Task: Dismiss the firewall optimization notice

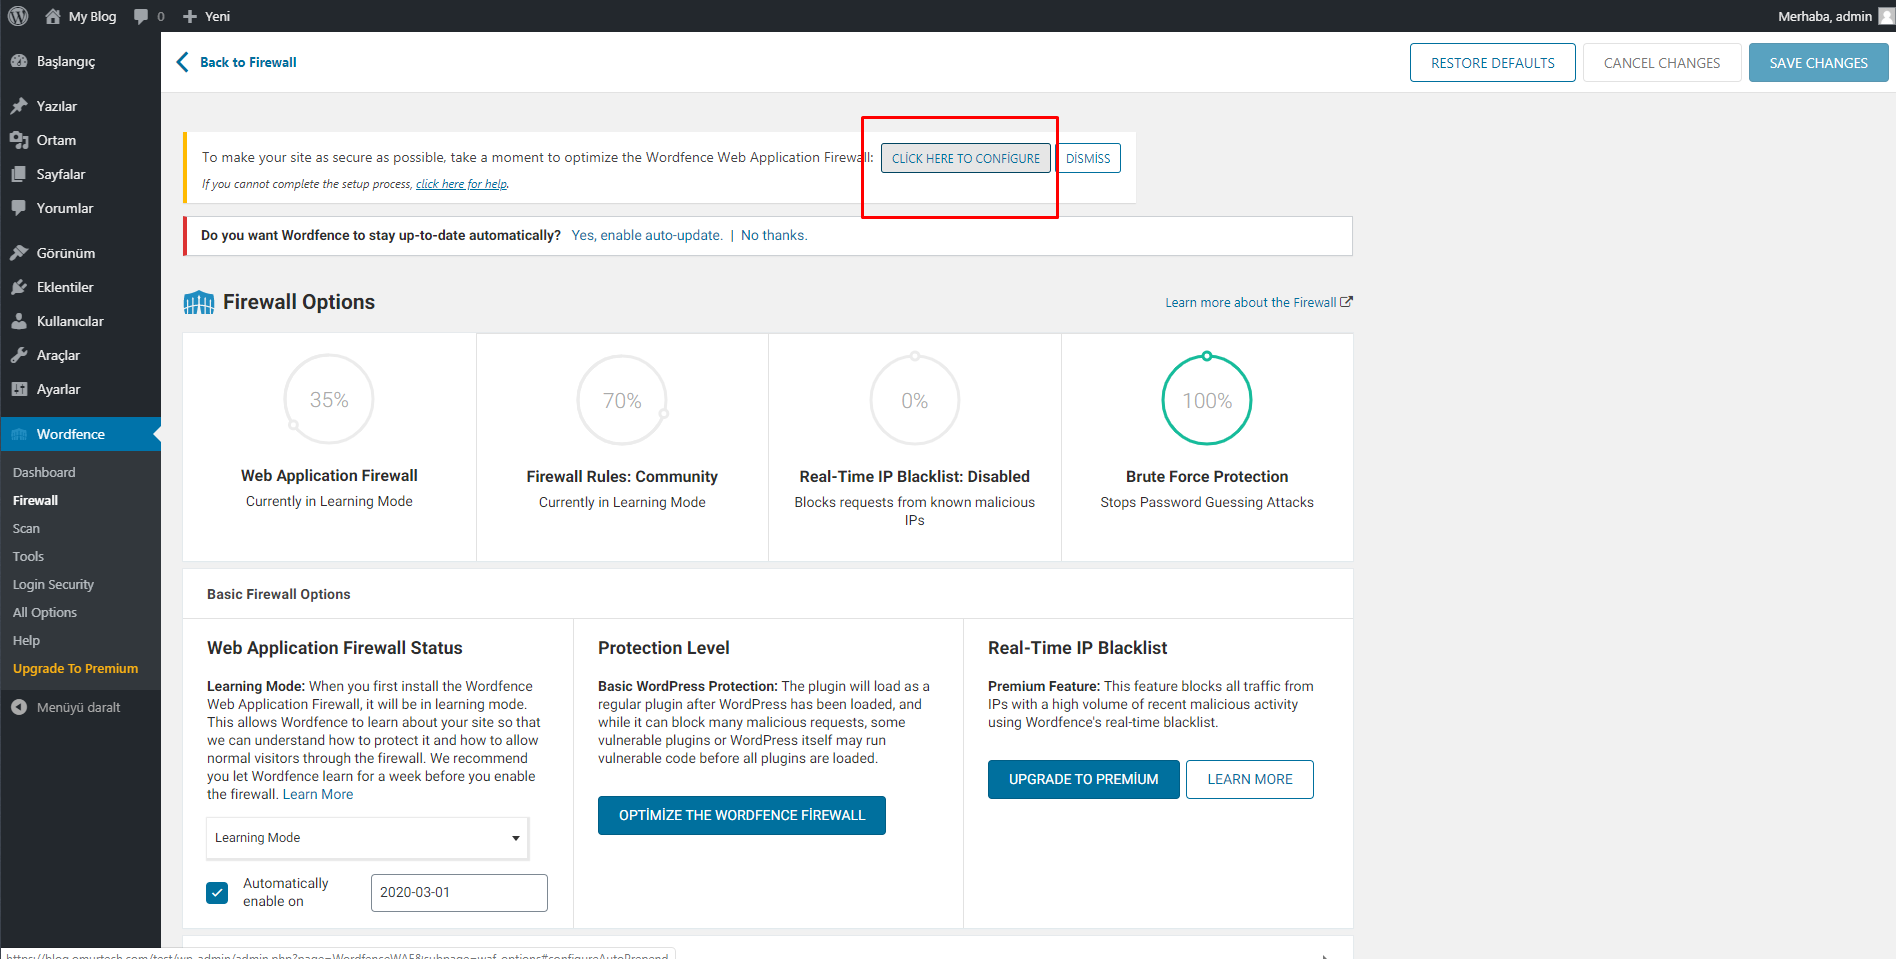Action: pyautogui.click(x=1088, y=158)
